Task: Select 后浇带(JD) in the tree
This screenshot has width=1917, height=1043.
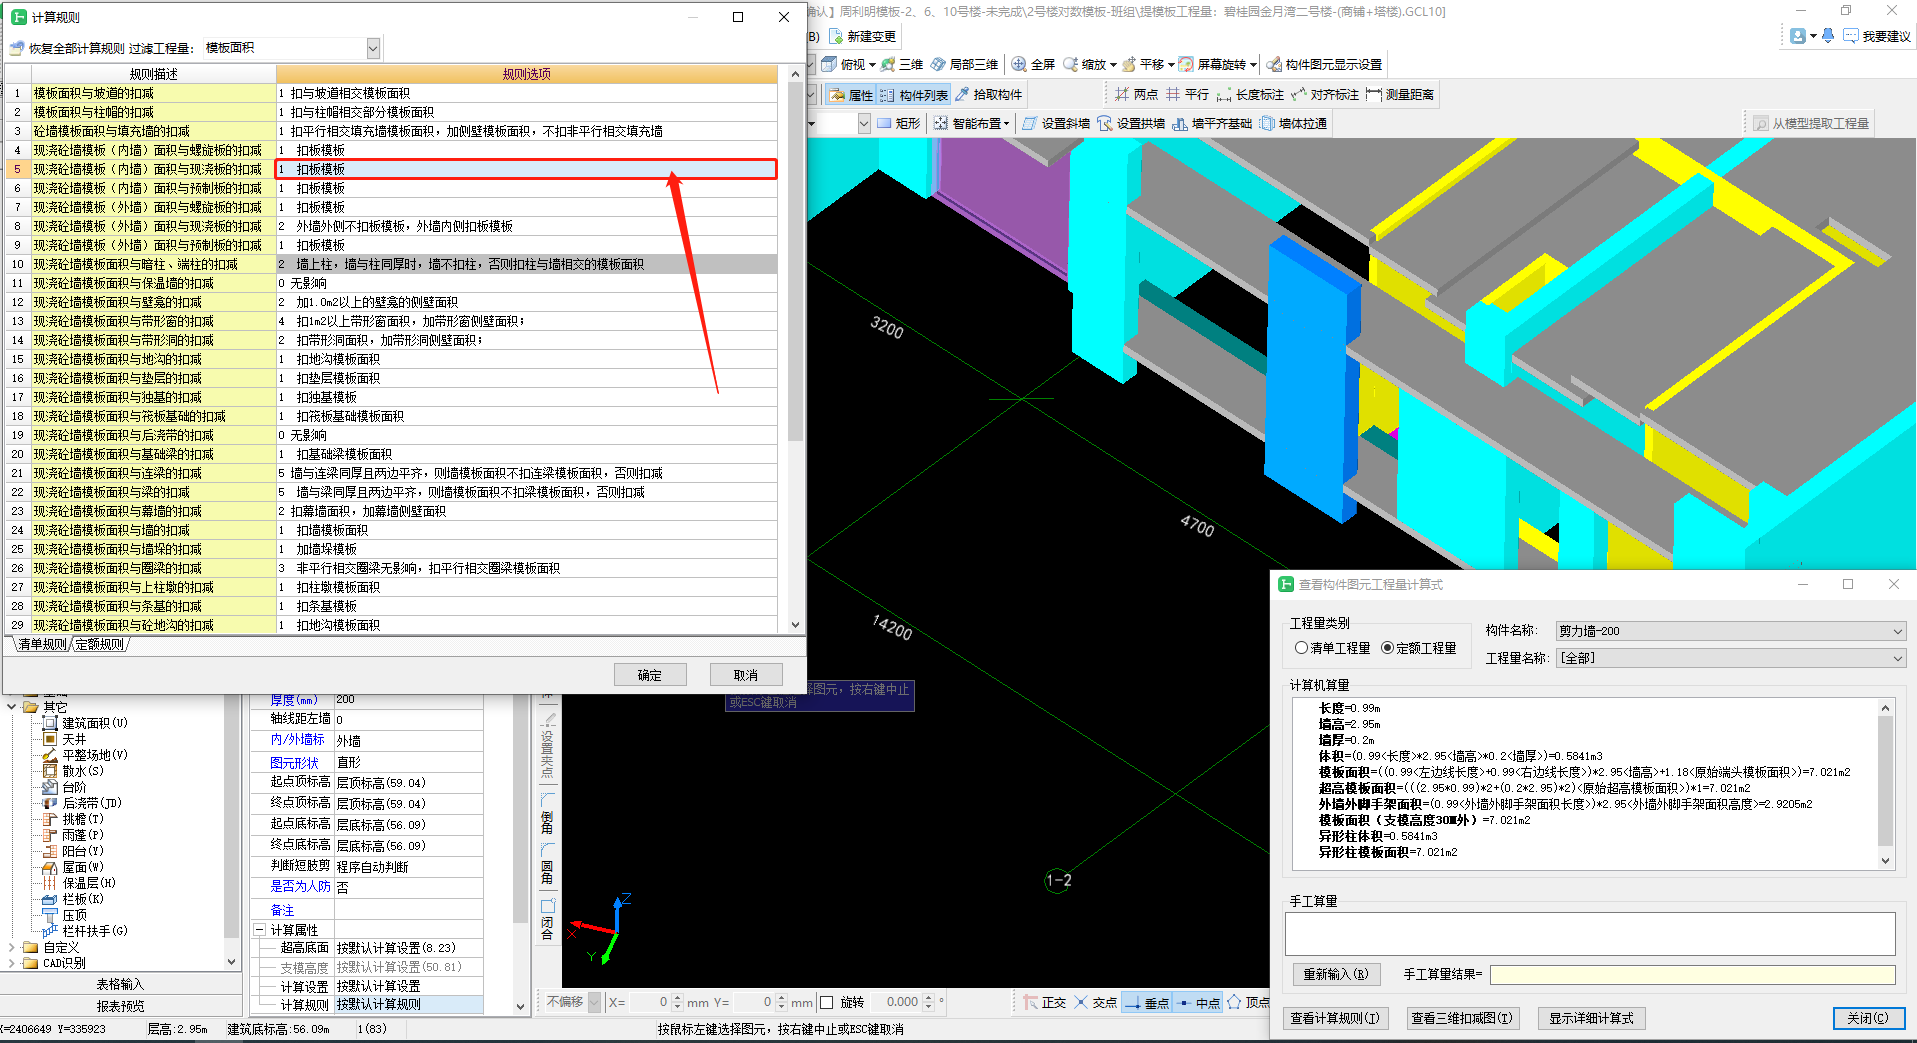Action: tap(92, 803)
